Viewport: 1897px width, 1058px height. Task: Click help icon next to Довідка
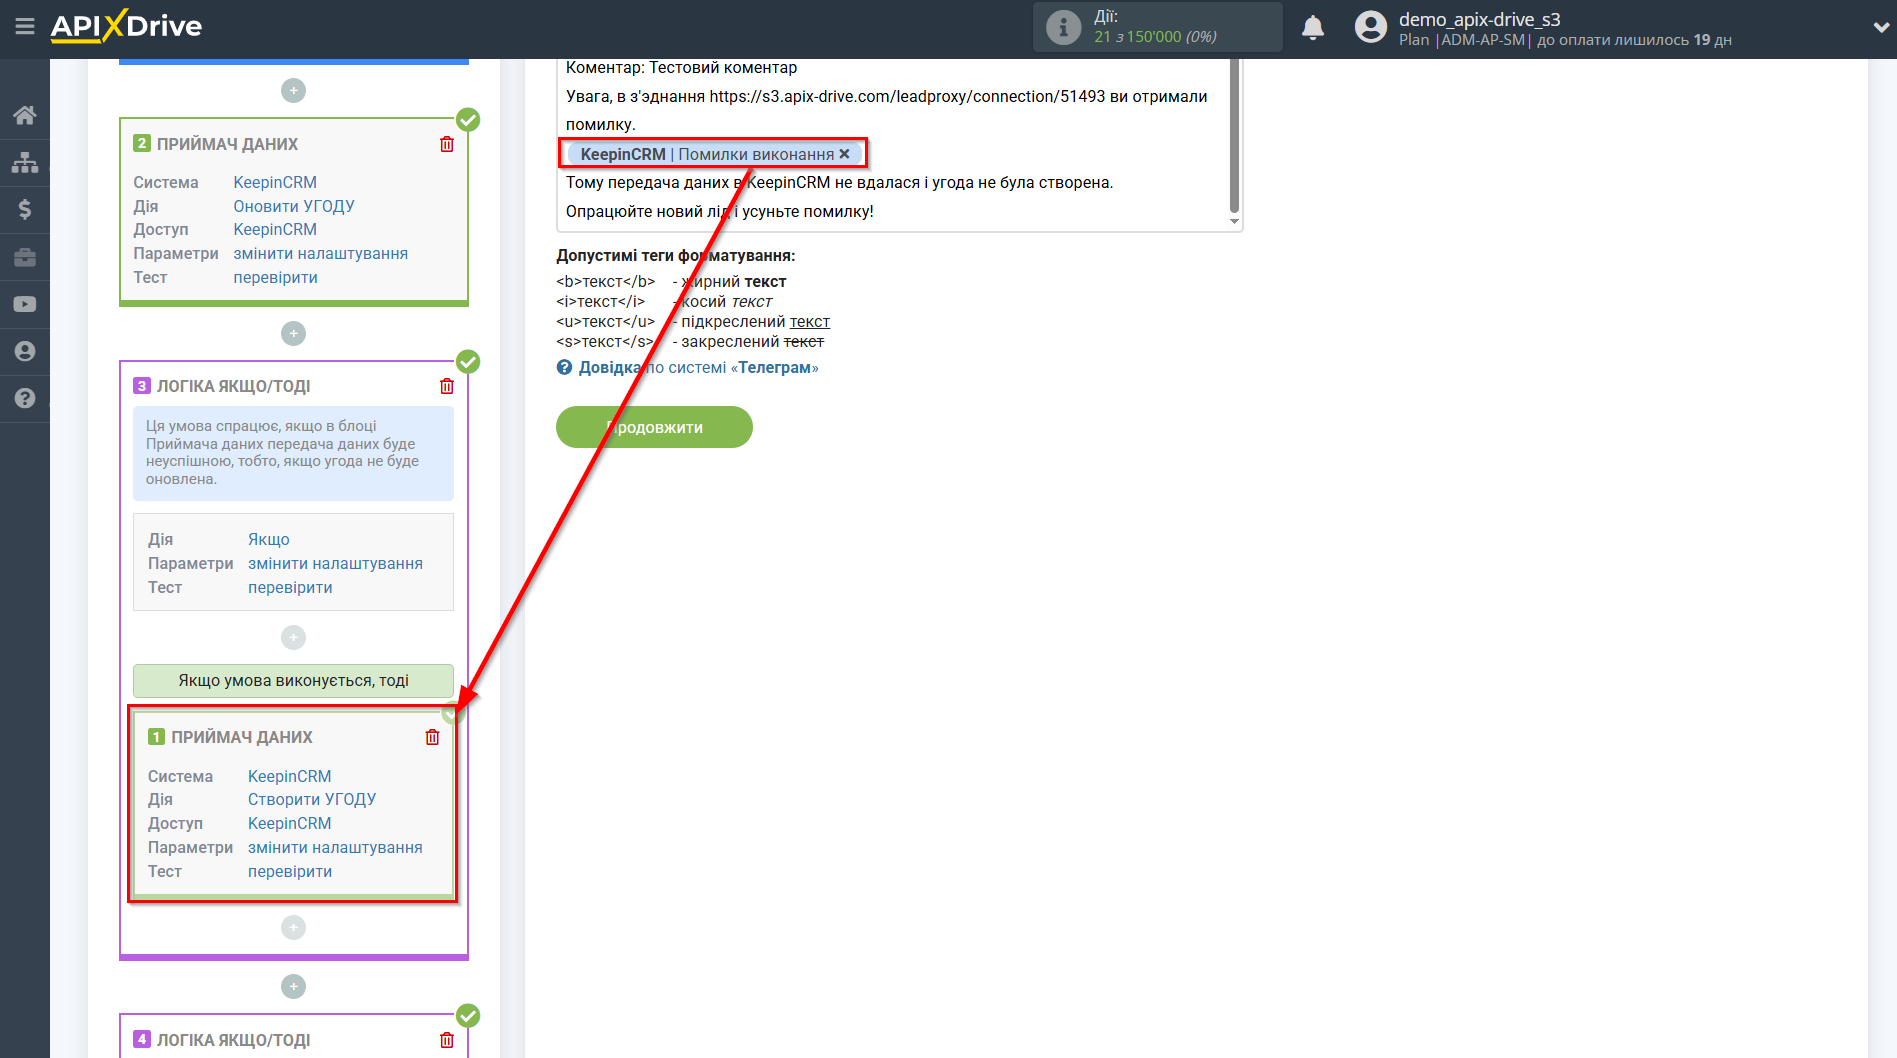click(565, 367)
